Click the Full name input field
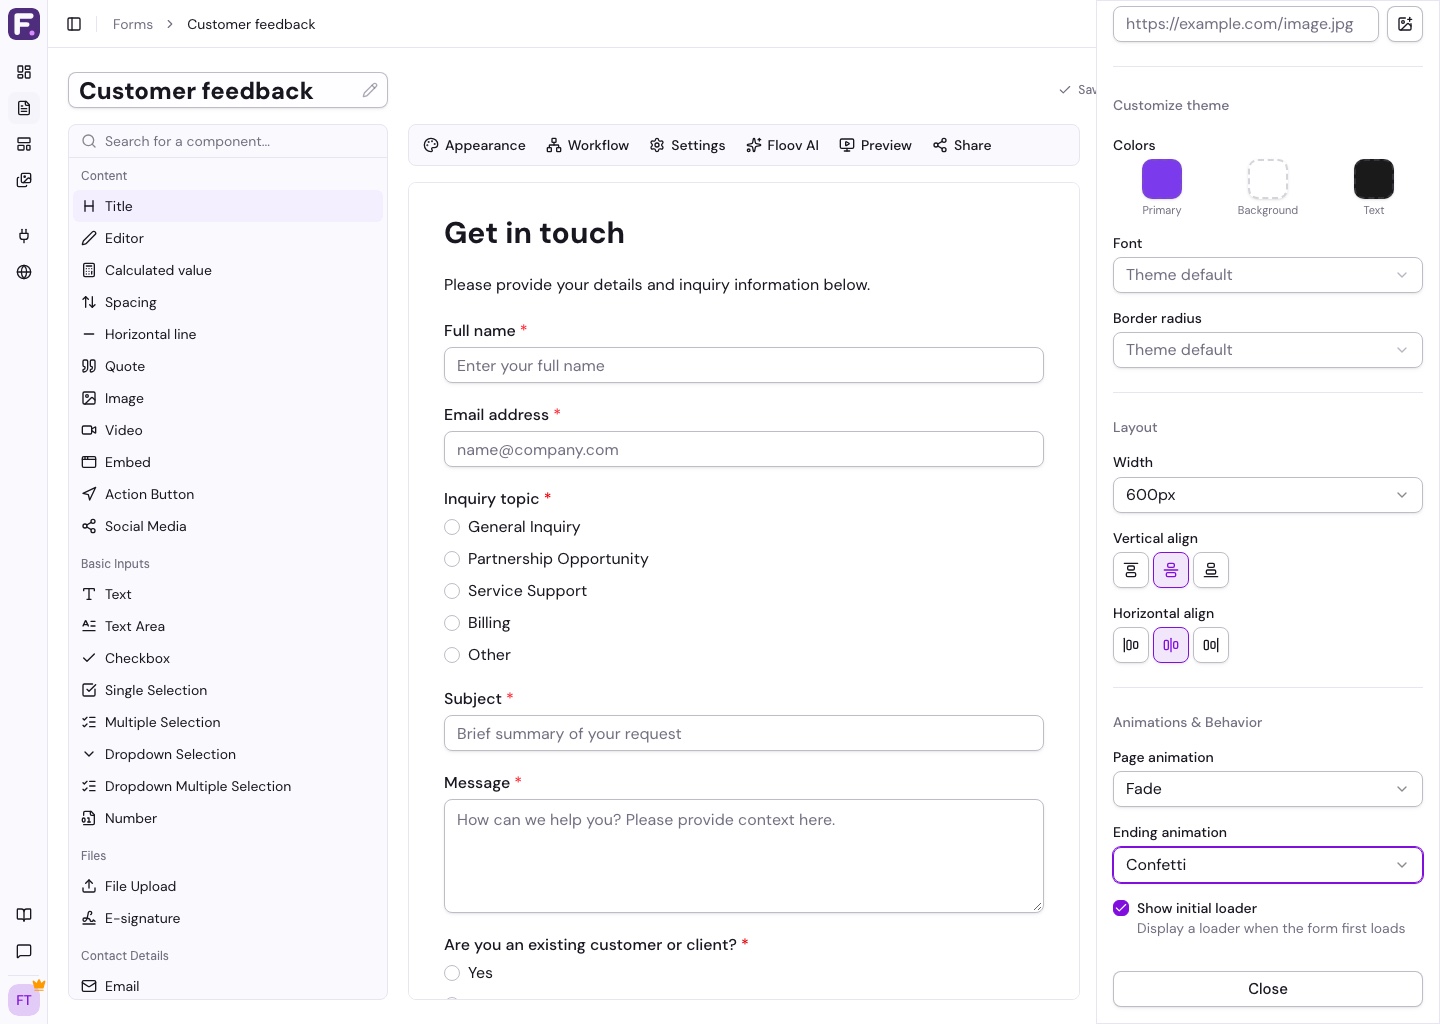The width and height of the screenshot is (1440, 1024). point(744,365)
